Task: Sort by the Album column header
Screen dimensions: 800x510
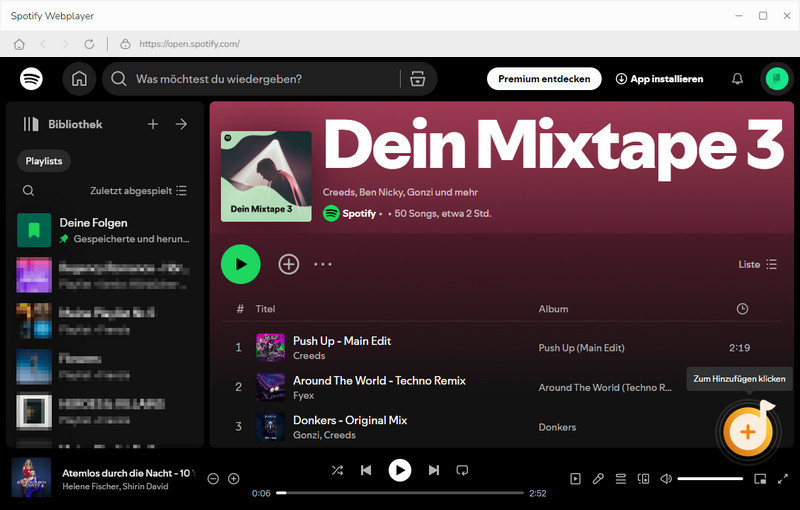Action: point(553,309)
